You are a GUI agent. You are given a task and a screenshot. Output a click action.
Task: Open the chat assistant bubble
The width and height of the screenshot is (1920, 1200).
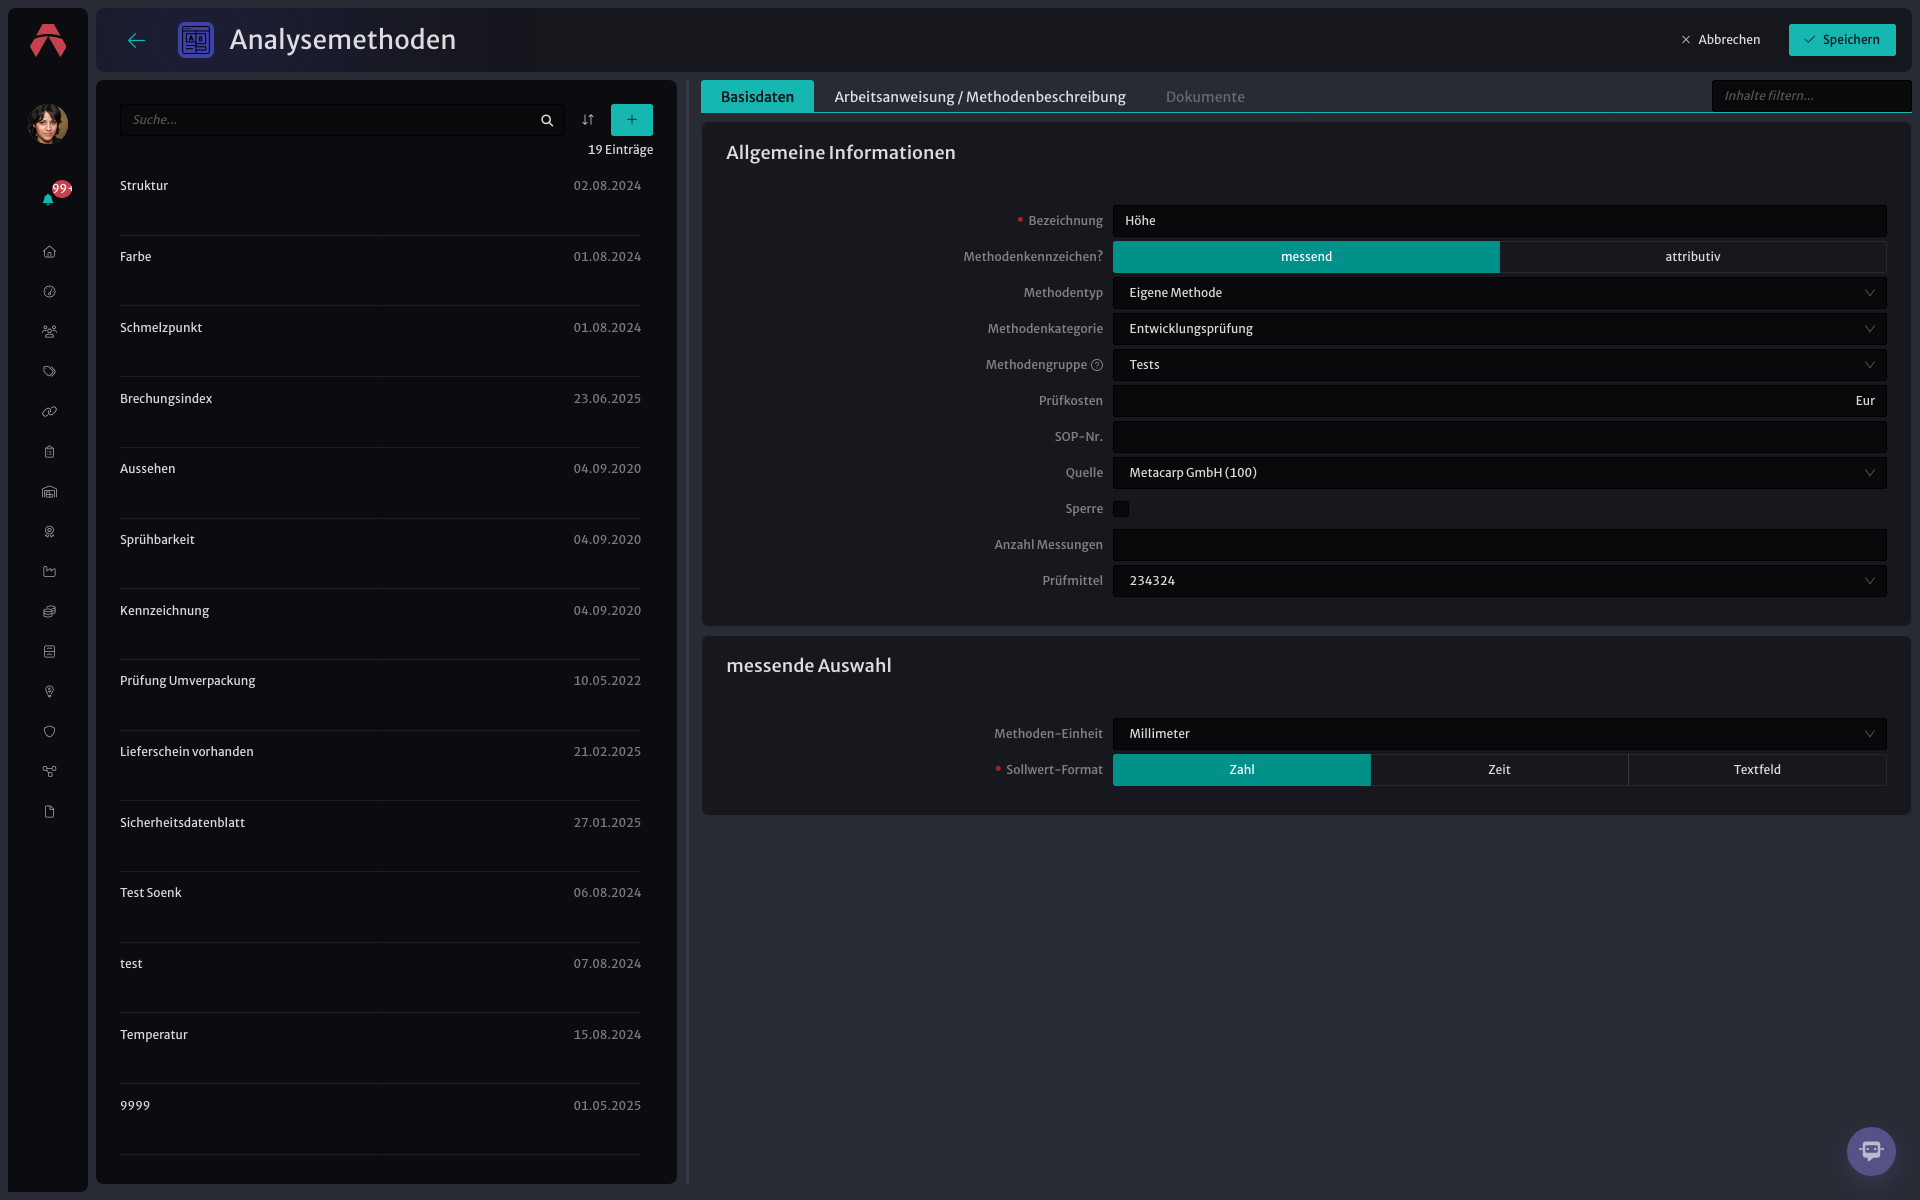[1871, 1151]
